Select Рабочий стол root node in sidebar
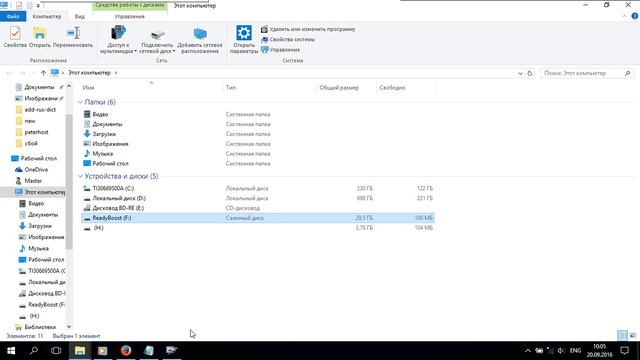640x360 pixels. [x=38, y=158]
